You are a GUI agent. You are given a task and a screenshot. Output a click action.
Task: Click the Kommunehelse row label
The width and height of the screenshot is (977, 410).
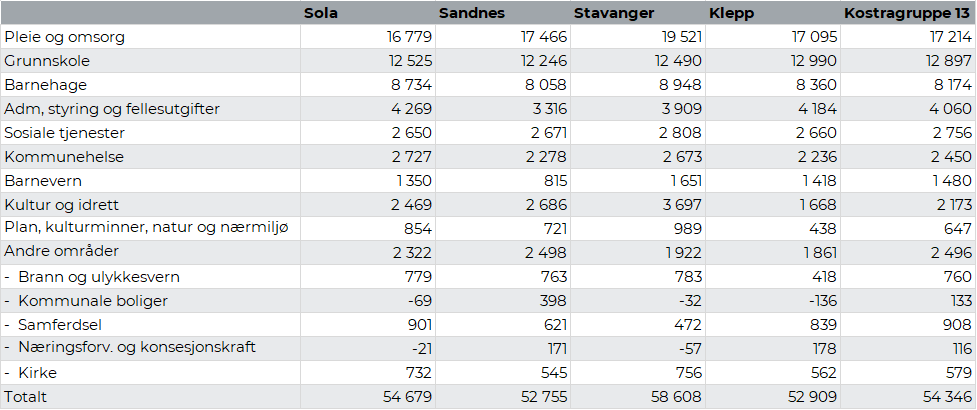61,157
